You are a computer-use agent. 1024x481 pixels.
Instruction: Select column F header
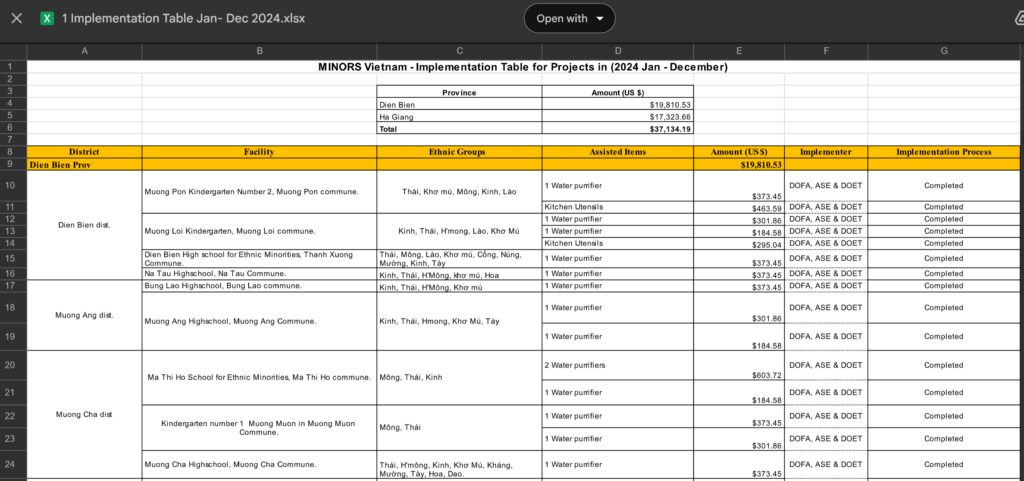[x=826, y=51]
